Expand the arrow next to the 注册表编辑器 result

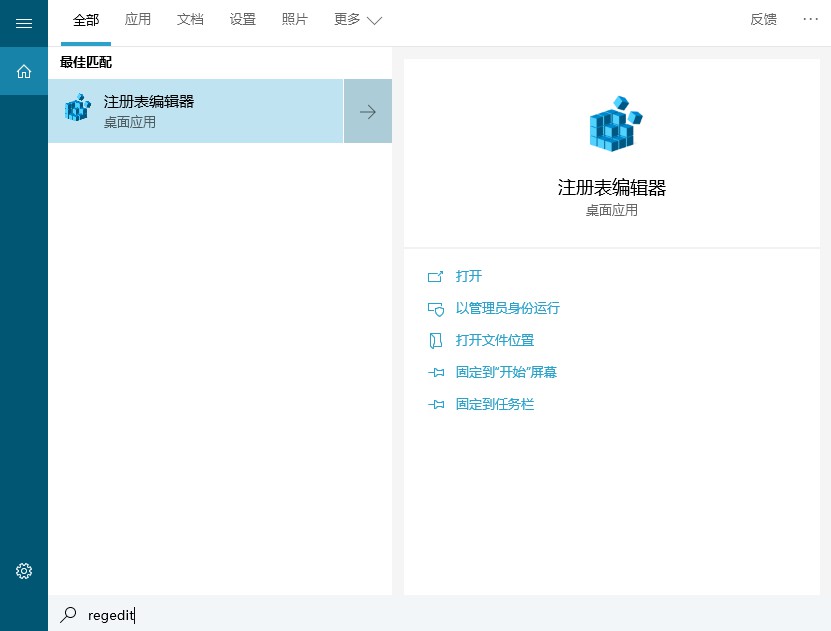(x=368, y=111)
